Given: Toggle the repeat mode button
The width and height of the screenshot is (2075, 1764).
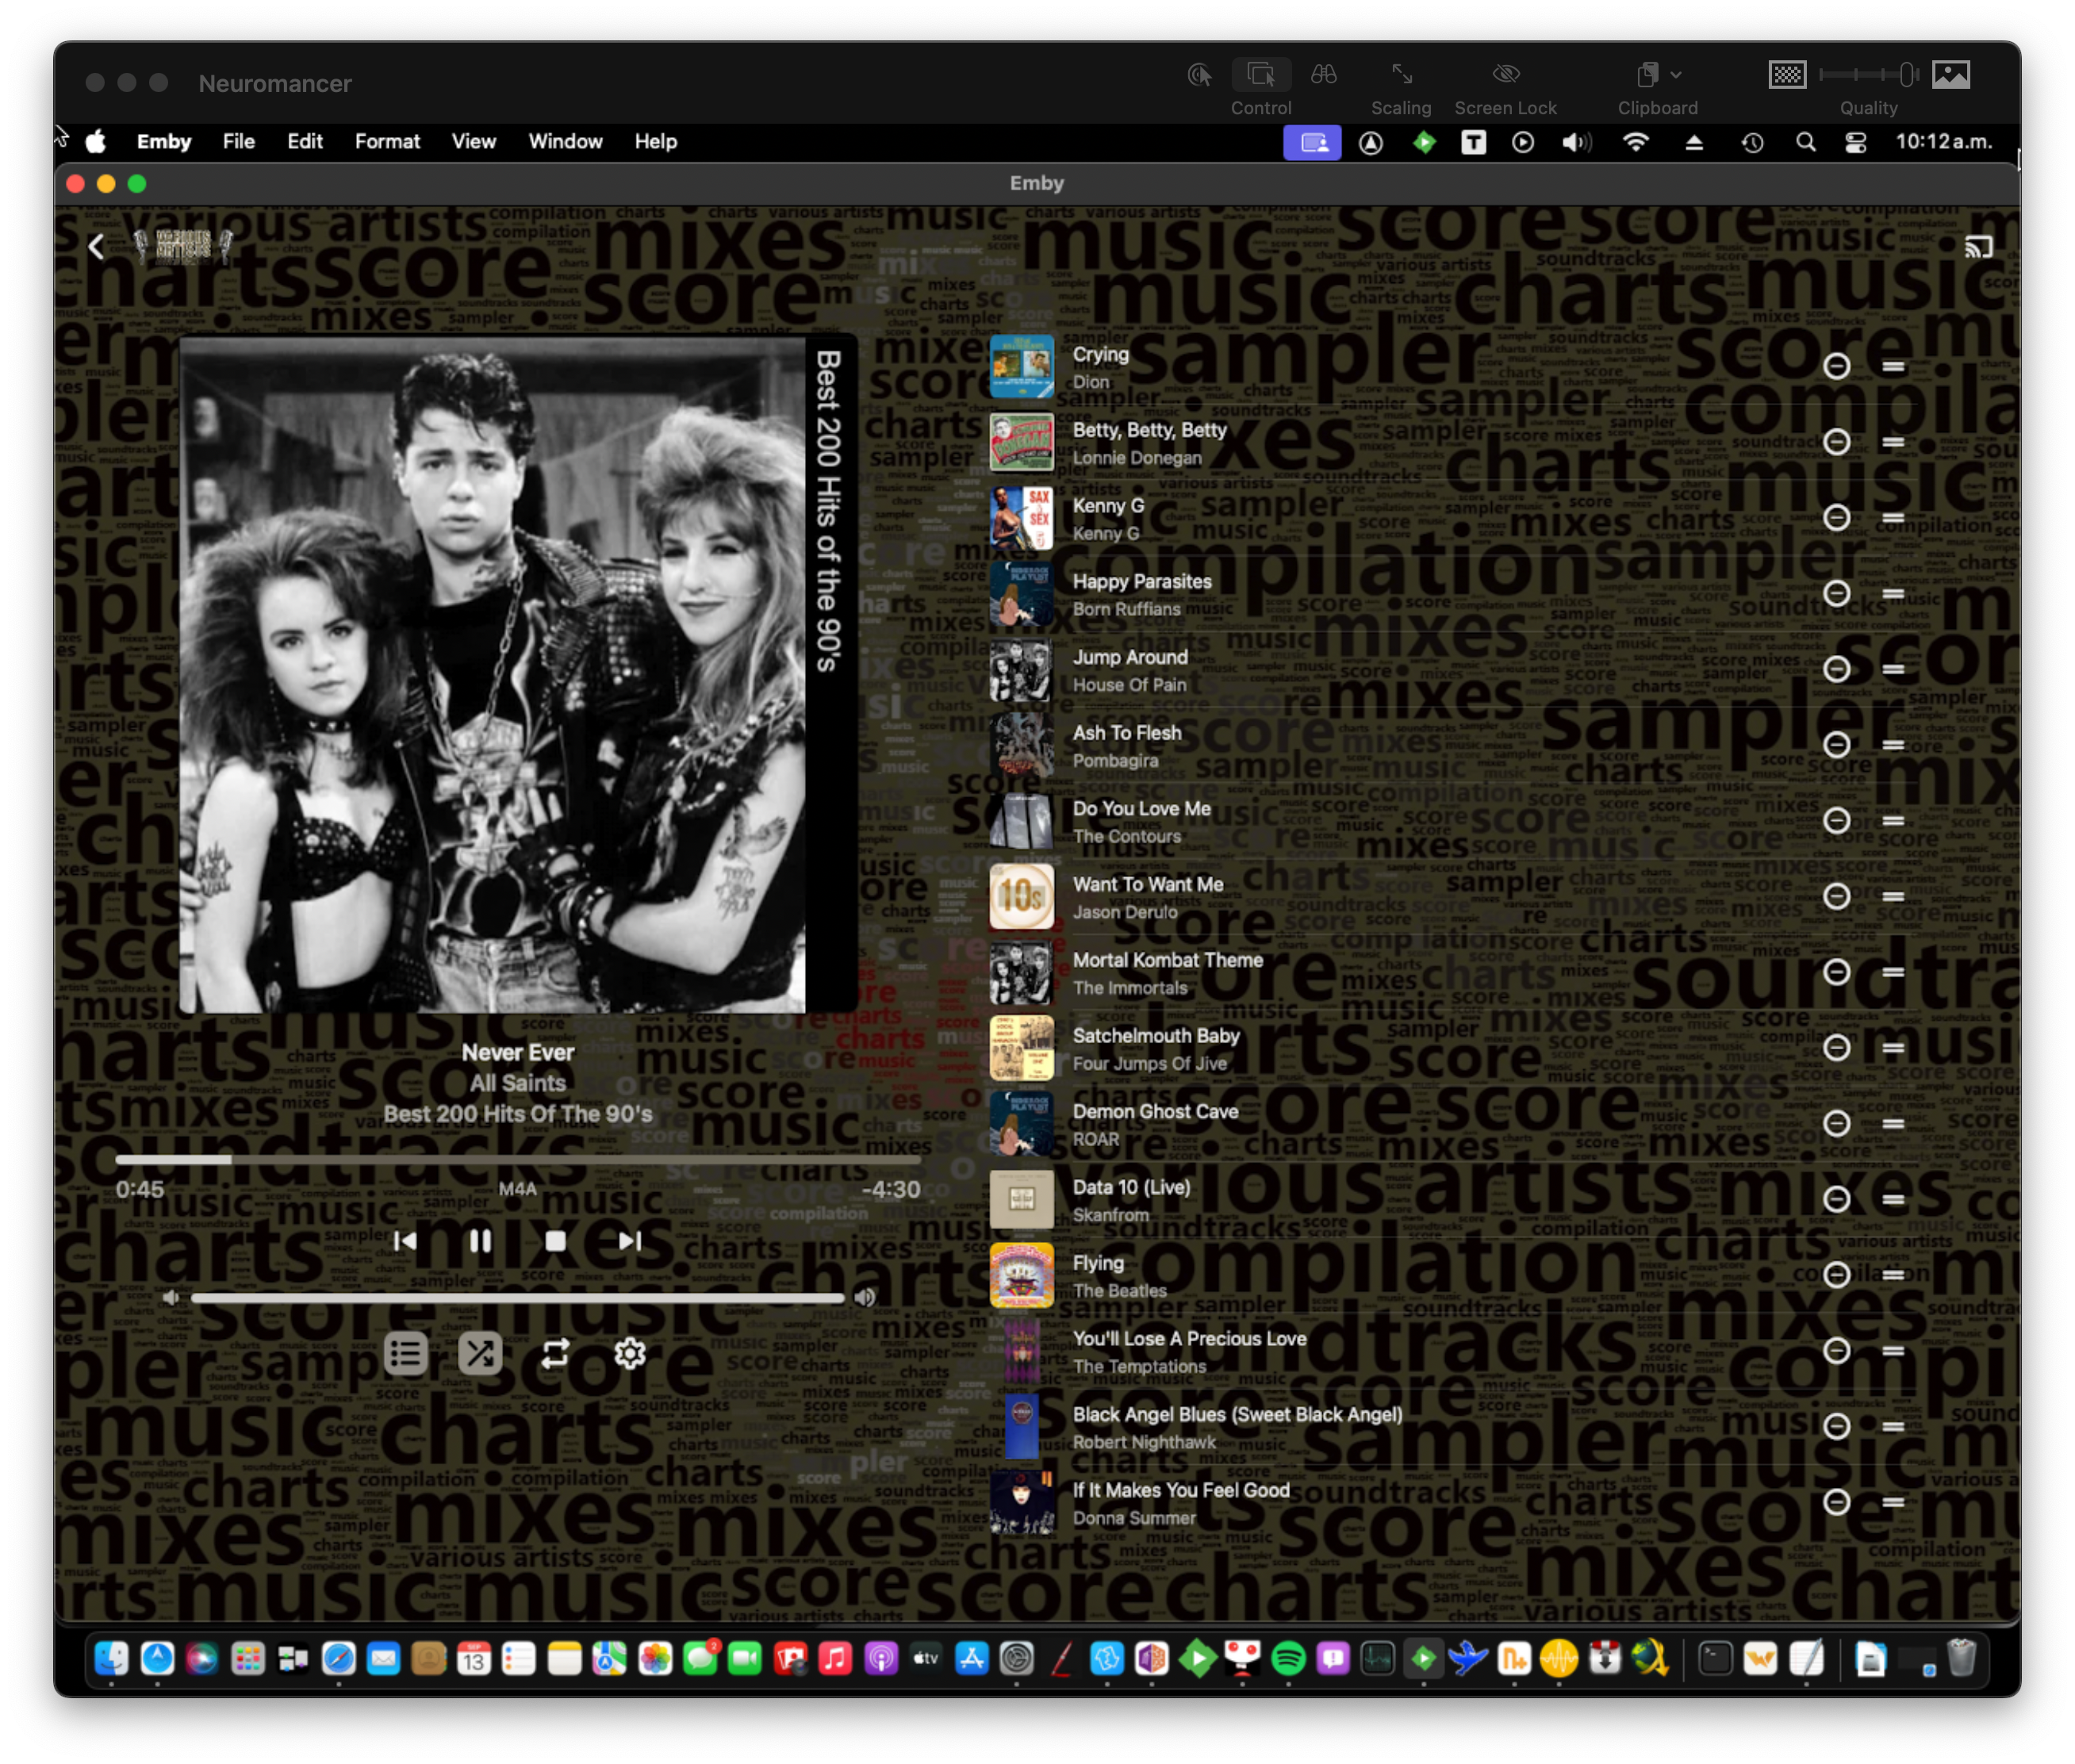Looking at the screenshot, I should click(555, 1353).
